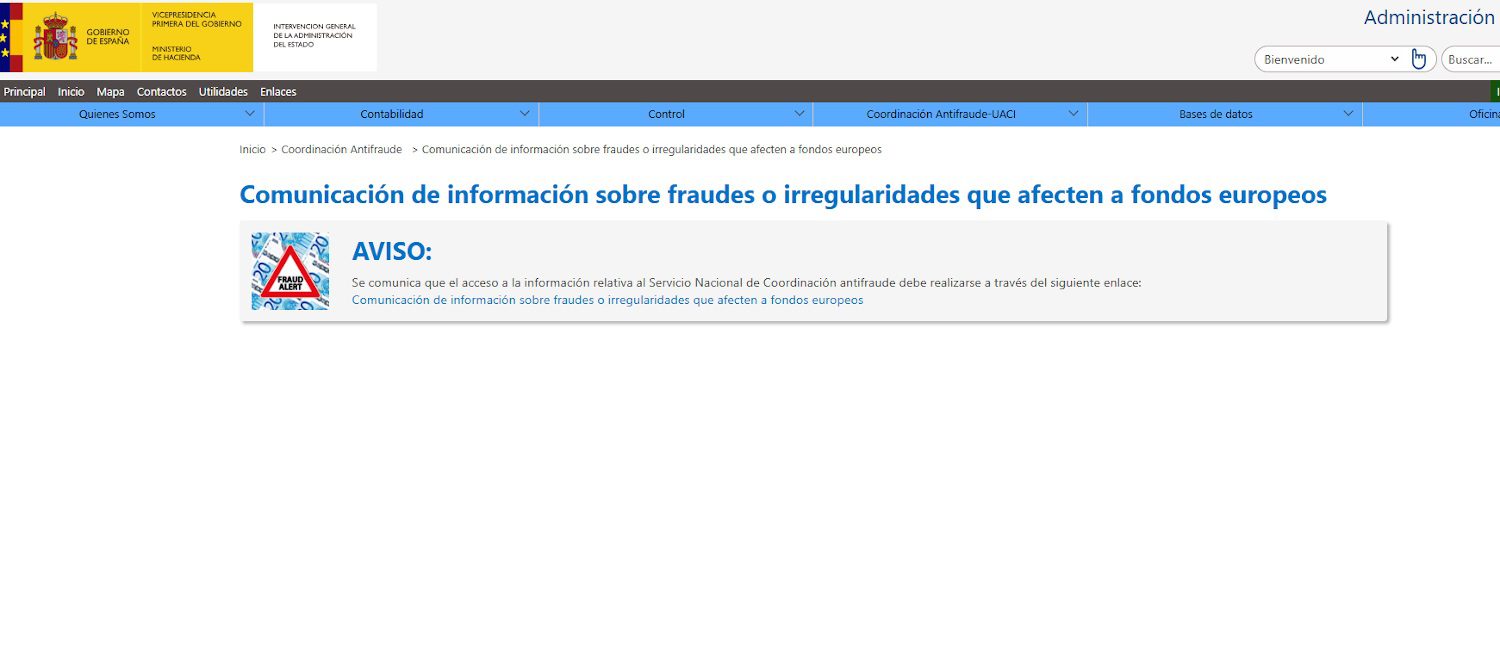Select Contactos in the top menu bar

click(x=161, y=91)
